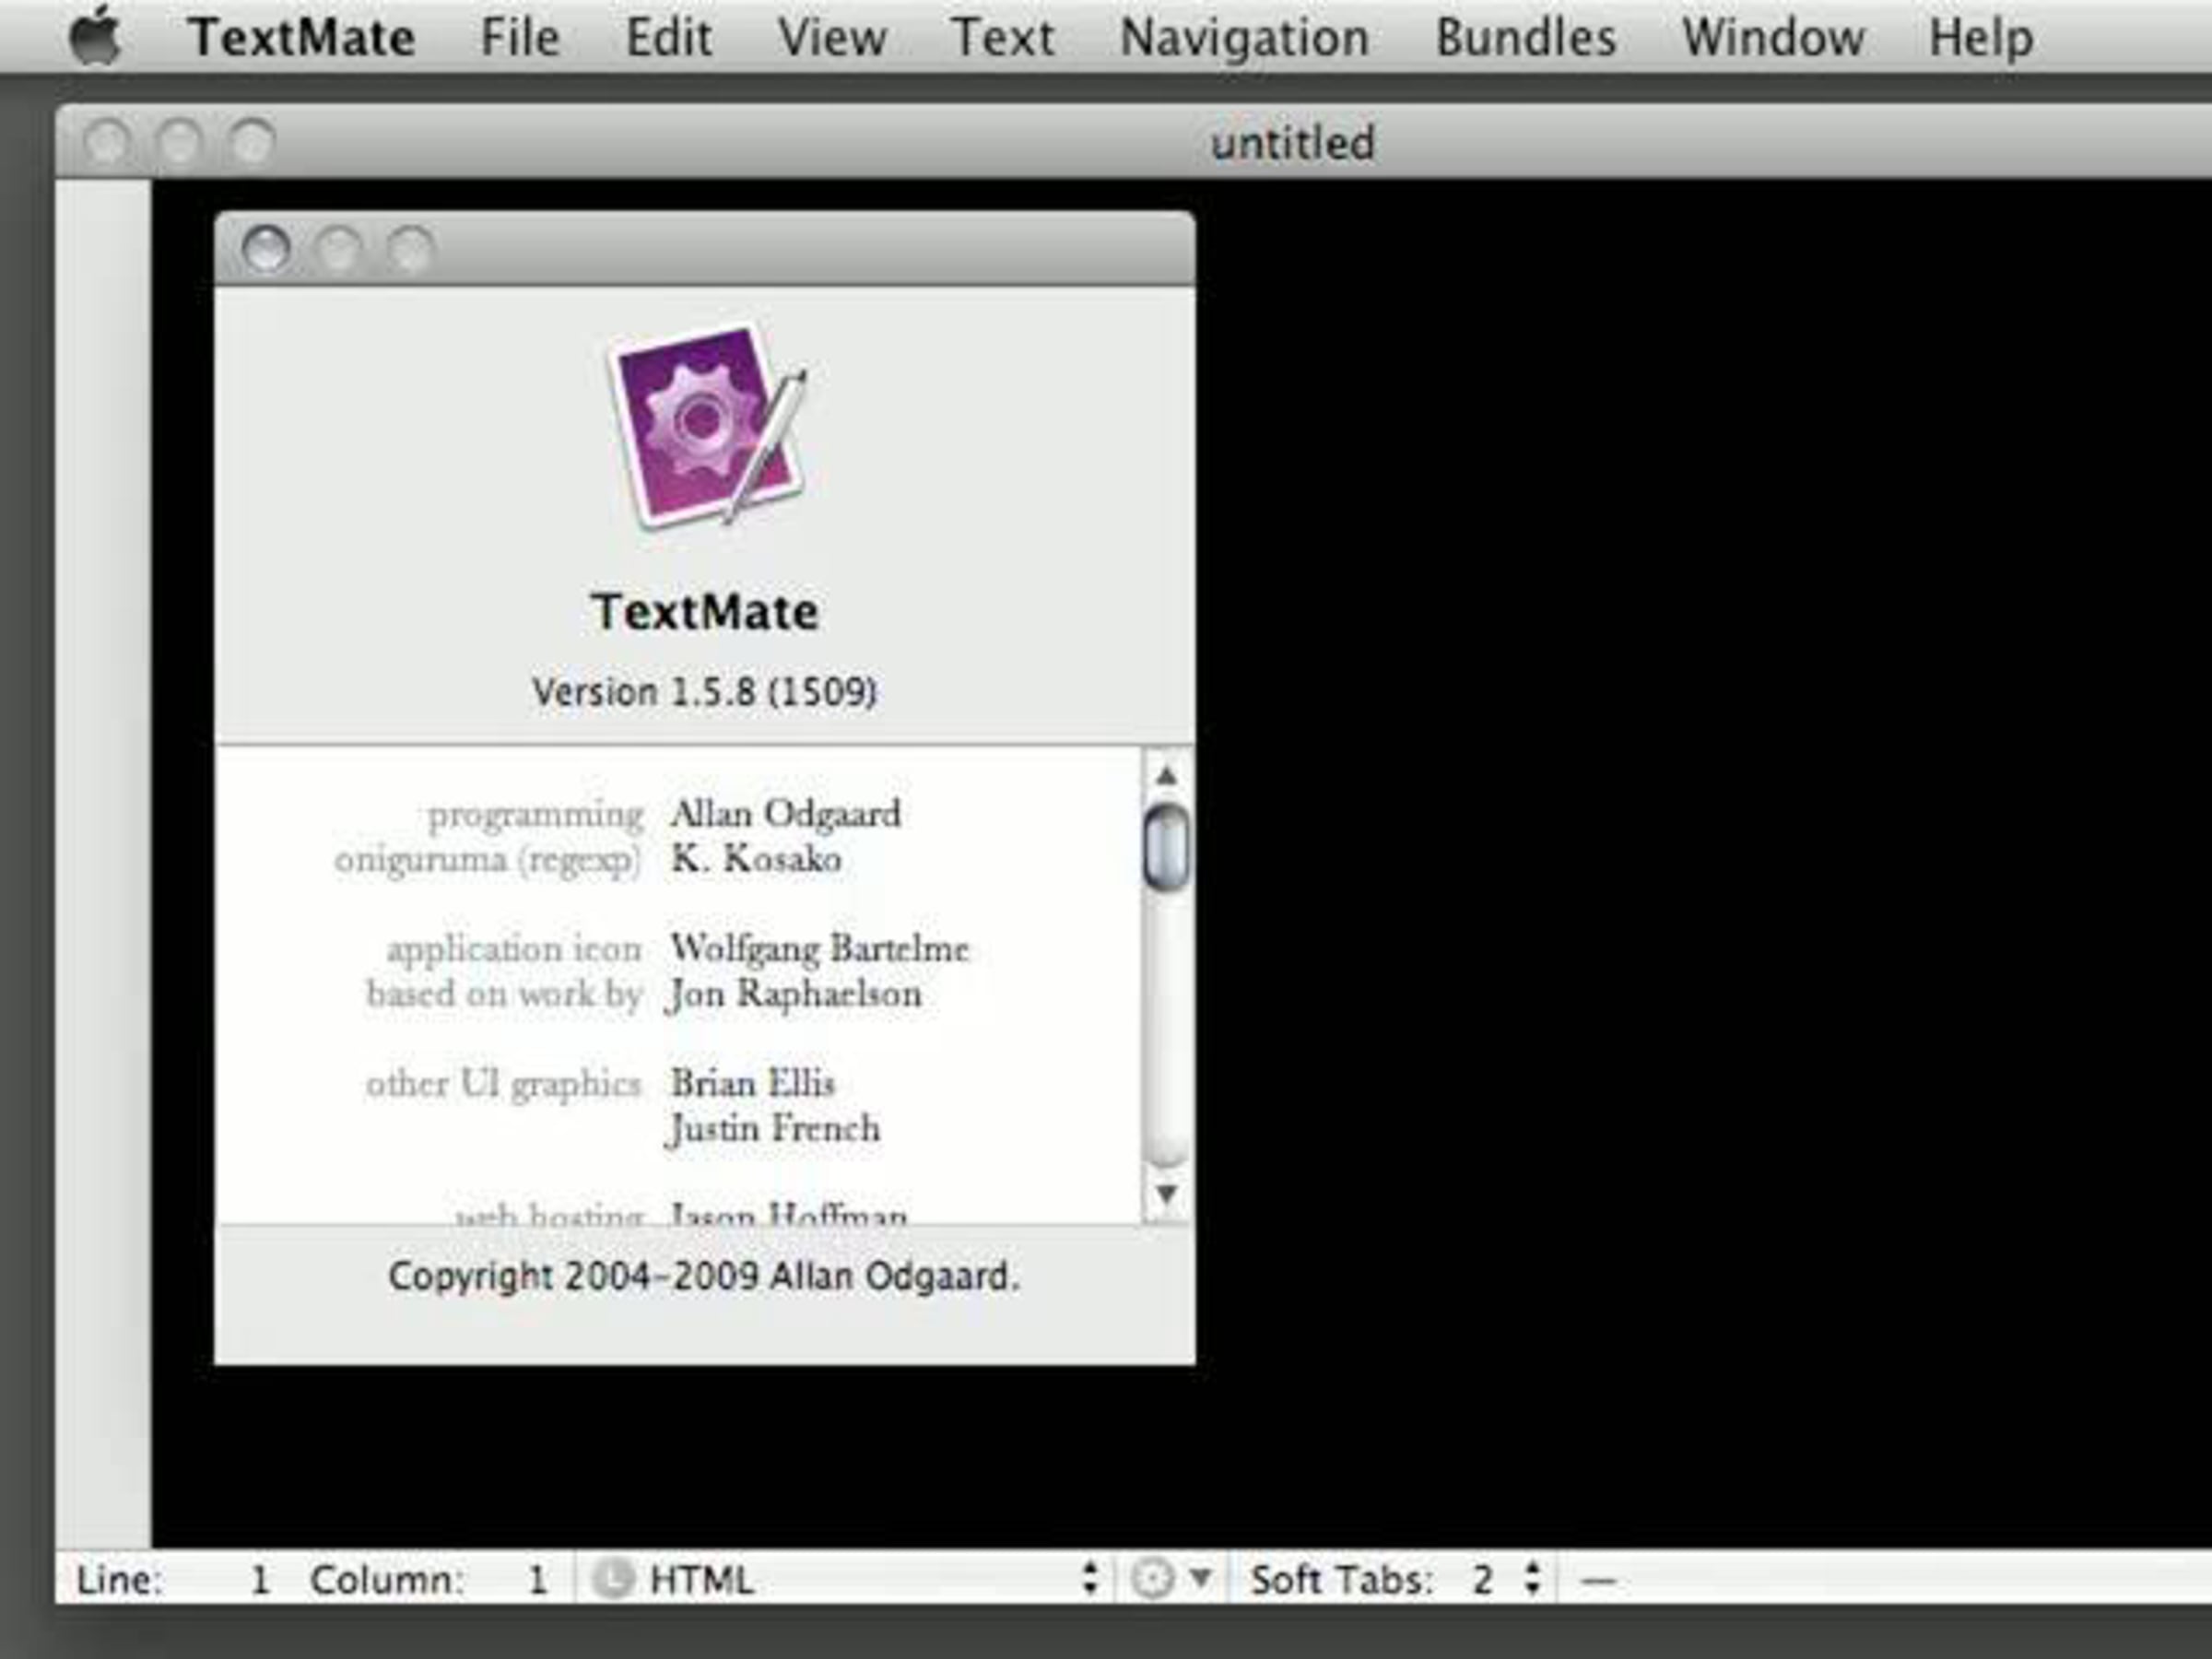Viewport: 2212px width, 1659px height.
Task: Click the HTML language icon in status bar
Action: [612, 1579]
